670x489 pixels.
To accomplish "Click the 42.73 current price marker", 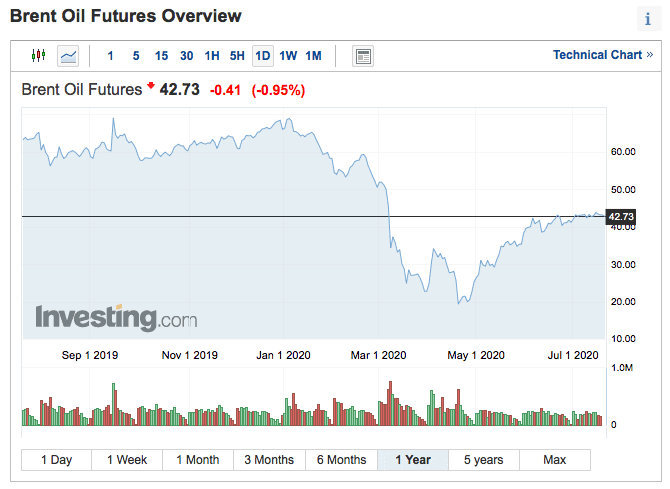I will 621,217.
